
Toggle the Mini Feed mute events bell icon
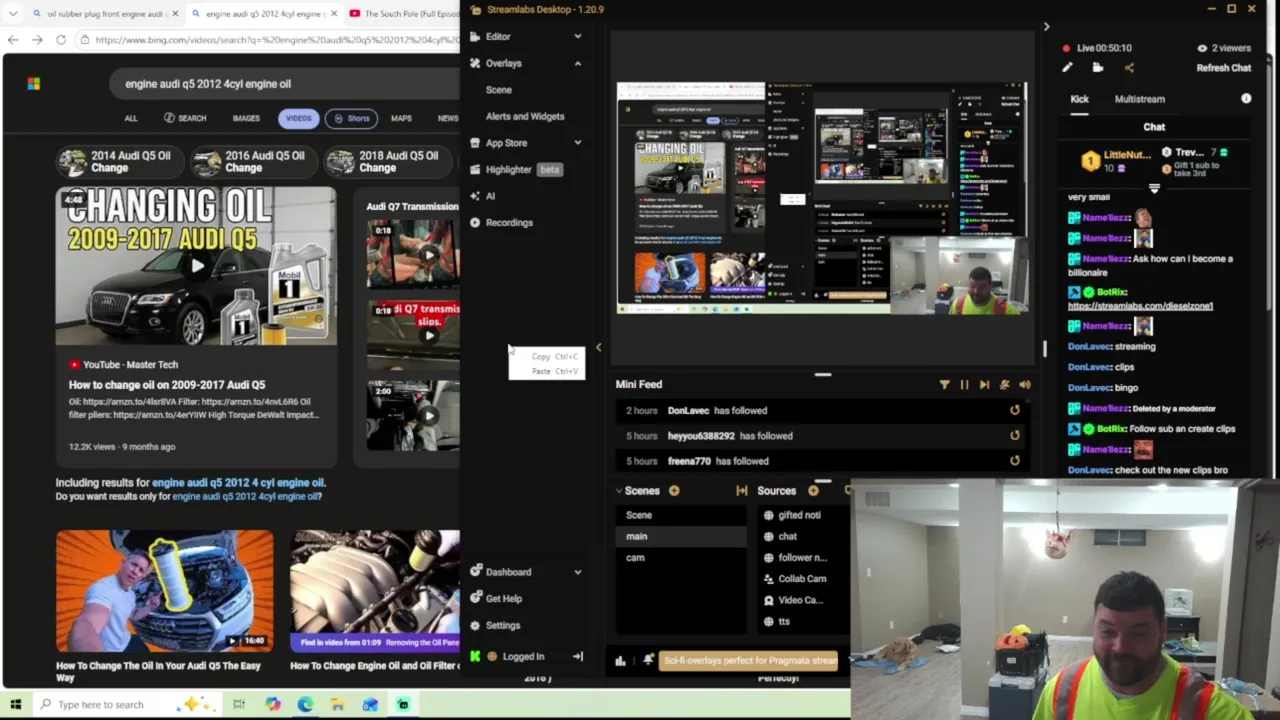(x=1004, y=384)
